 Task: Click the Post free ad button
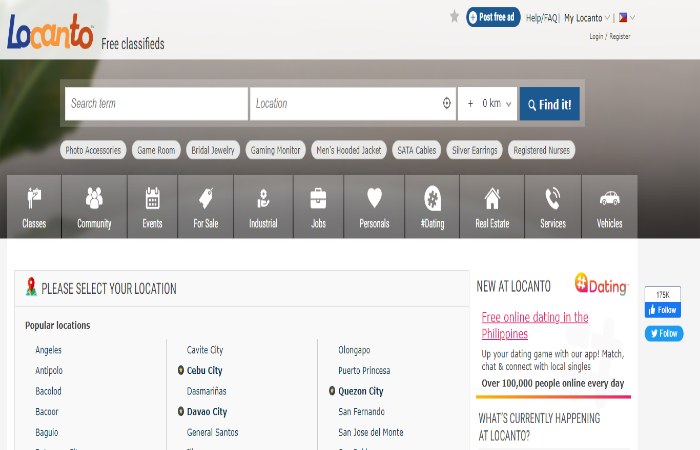[493, 17]
